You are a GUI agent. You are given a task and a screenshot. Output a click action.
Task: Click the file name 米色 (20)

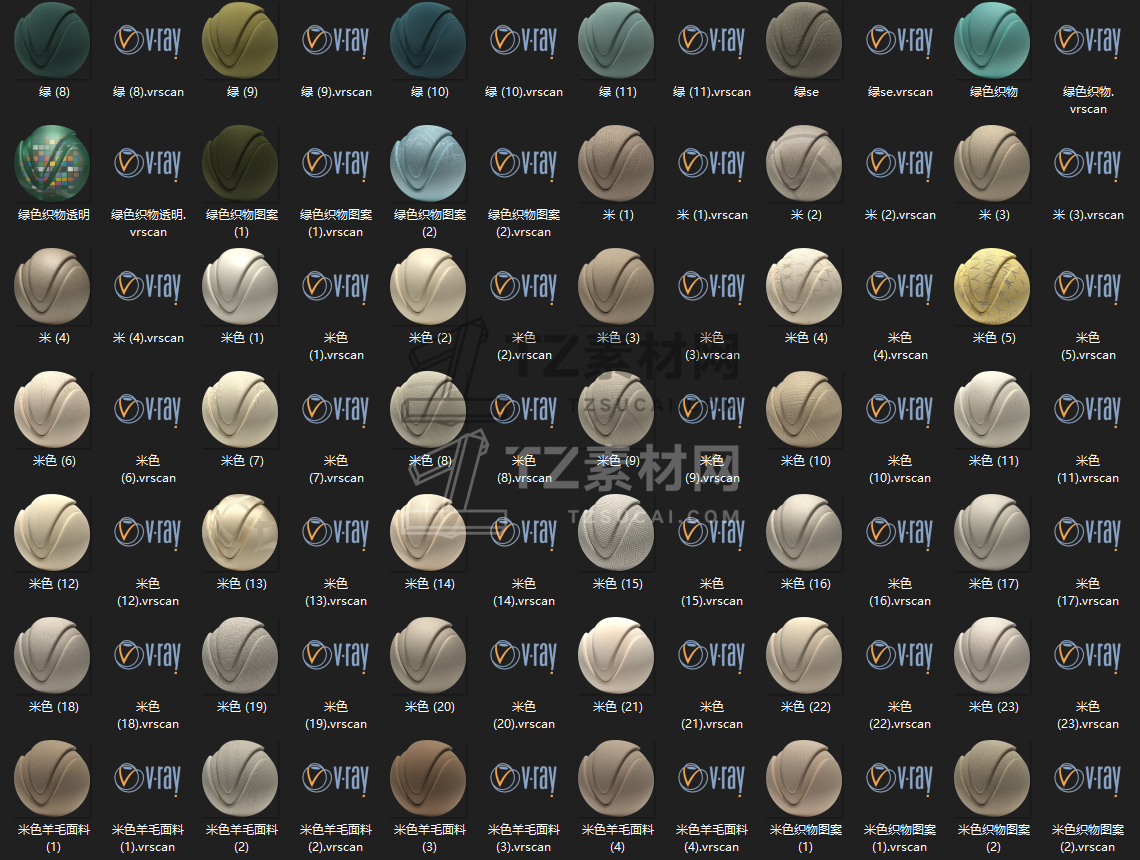(429, 706)
